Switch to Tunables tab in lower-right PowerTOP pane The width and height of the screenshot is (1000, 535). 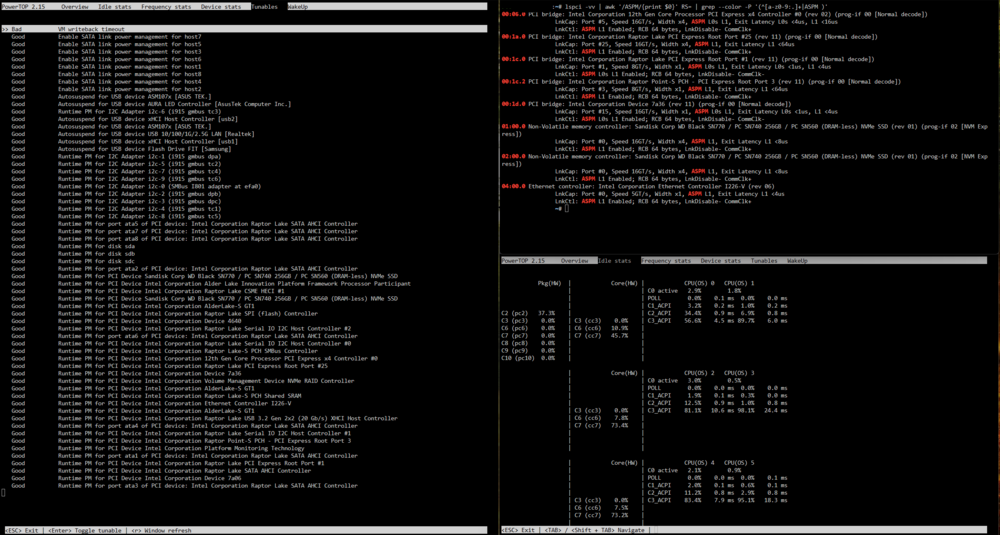tap(764, 261)
